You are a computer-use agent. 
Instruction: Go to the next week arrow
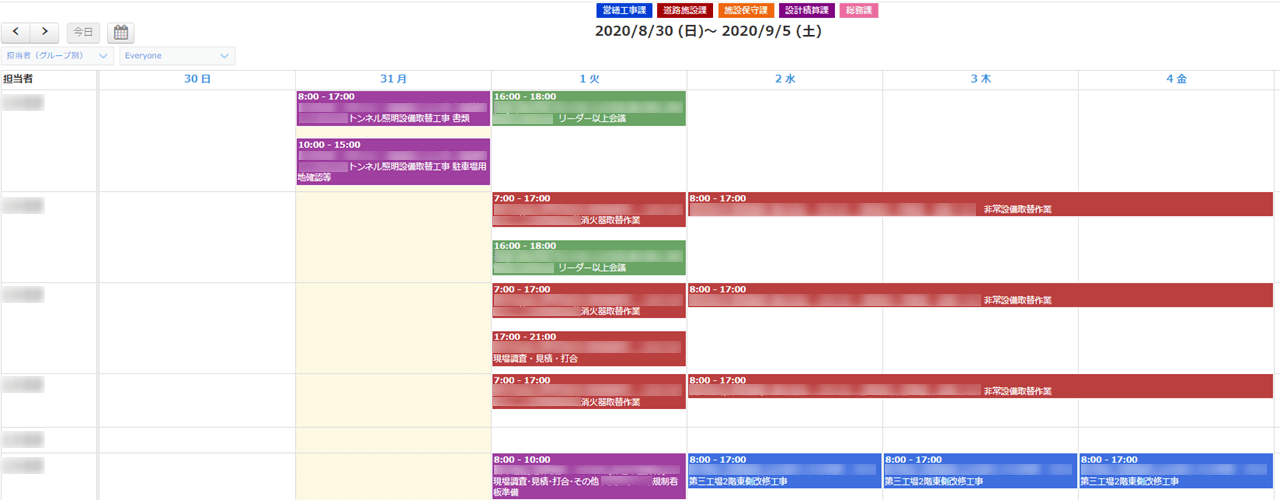[45, 33]
